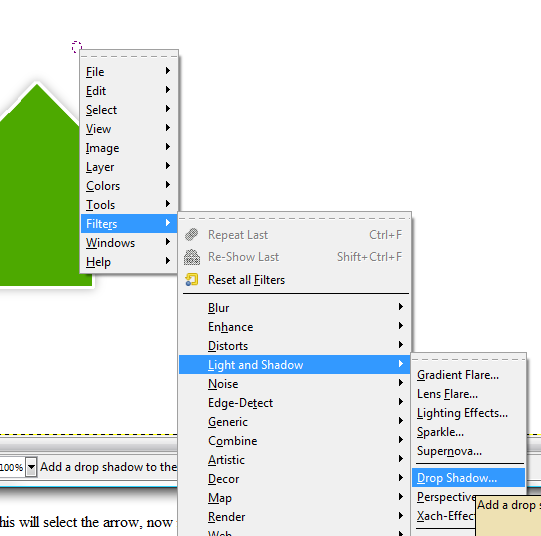
Task: Open the Windows submenu
Action: click(129, 242)
